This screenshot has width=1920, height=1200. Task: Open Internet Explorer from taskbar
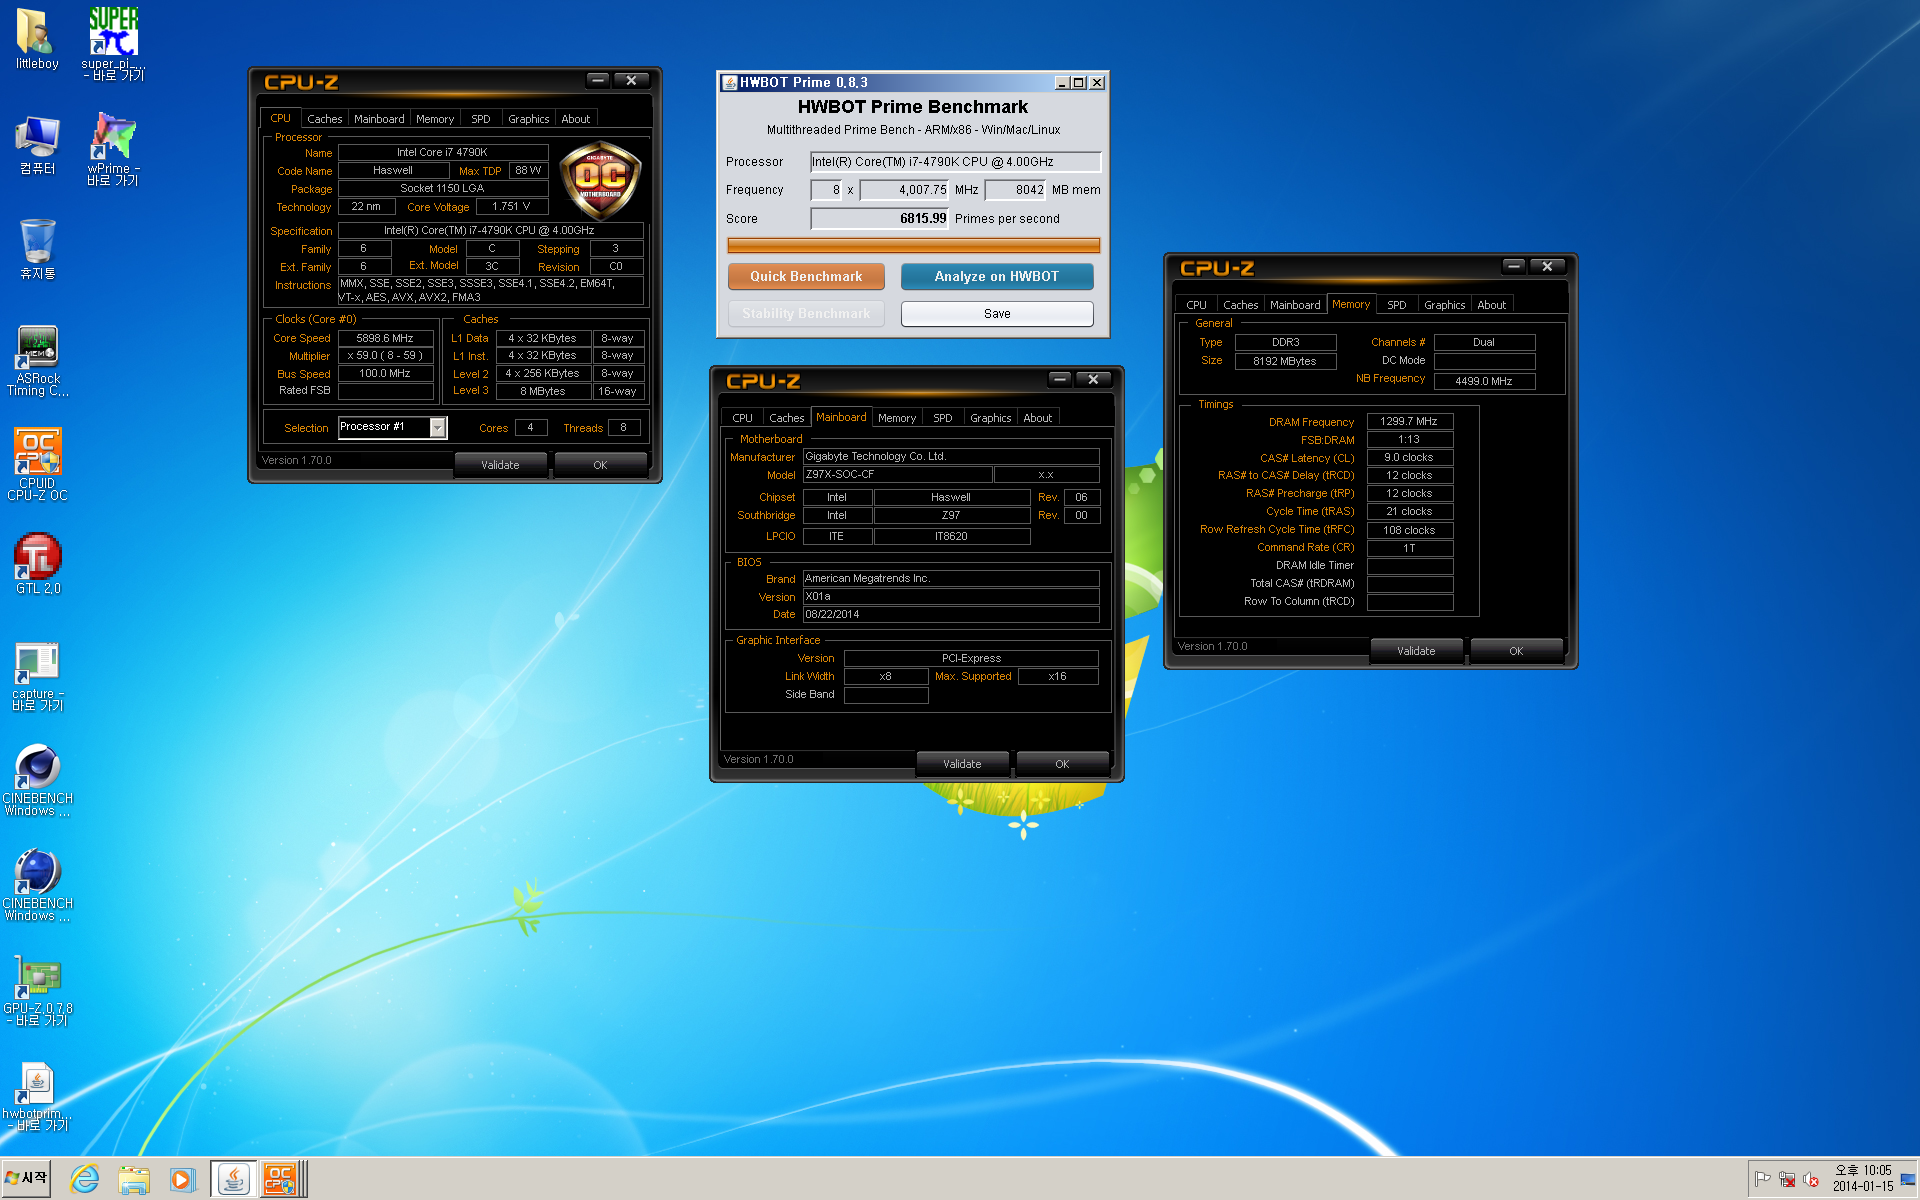coord(85,1180)
